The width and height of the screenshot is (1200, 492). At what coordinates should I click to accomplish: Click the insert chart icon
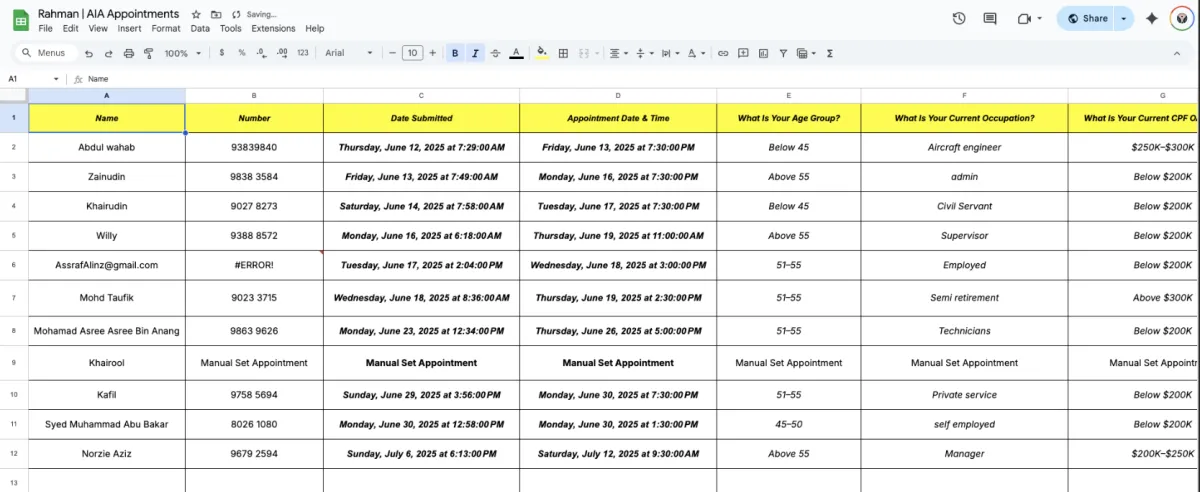(763, 53)
